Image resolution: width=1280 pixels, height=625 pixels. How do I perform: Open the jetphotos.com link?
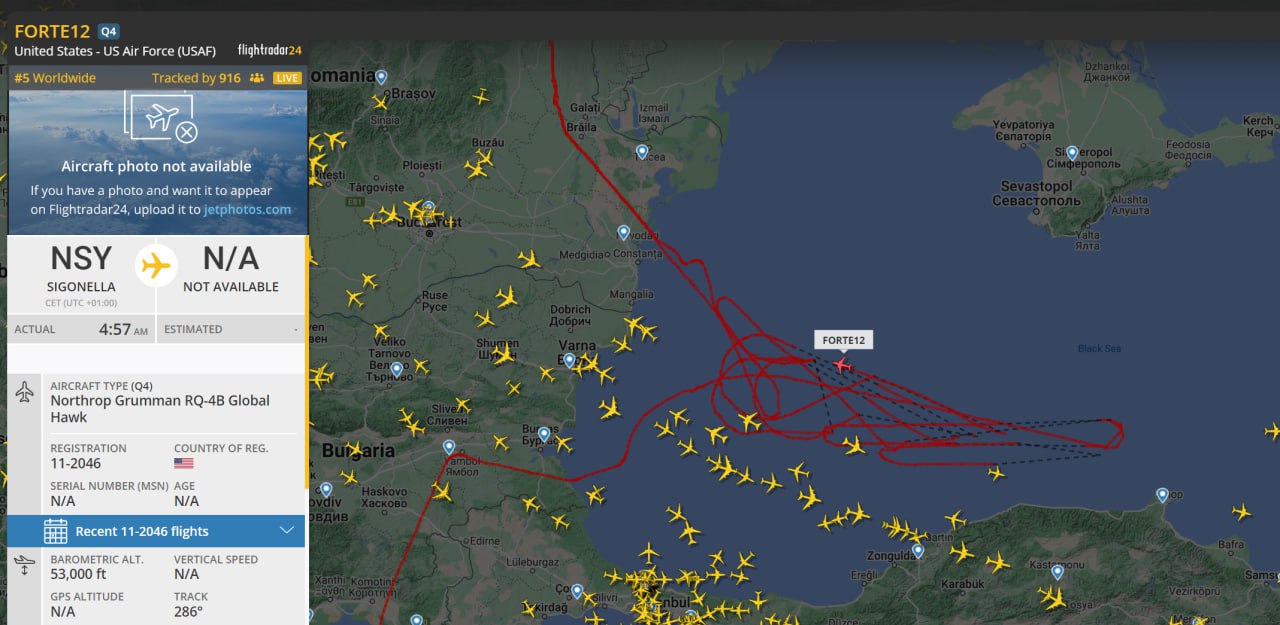tap(248, 209)
